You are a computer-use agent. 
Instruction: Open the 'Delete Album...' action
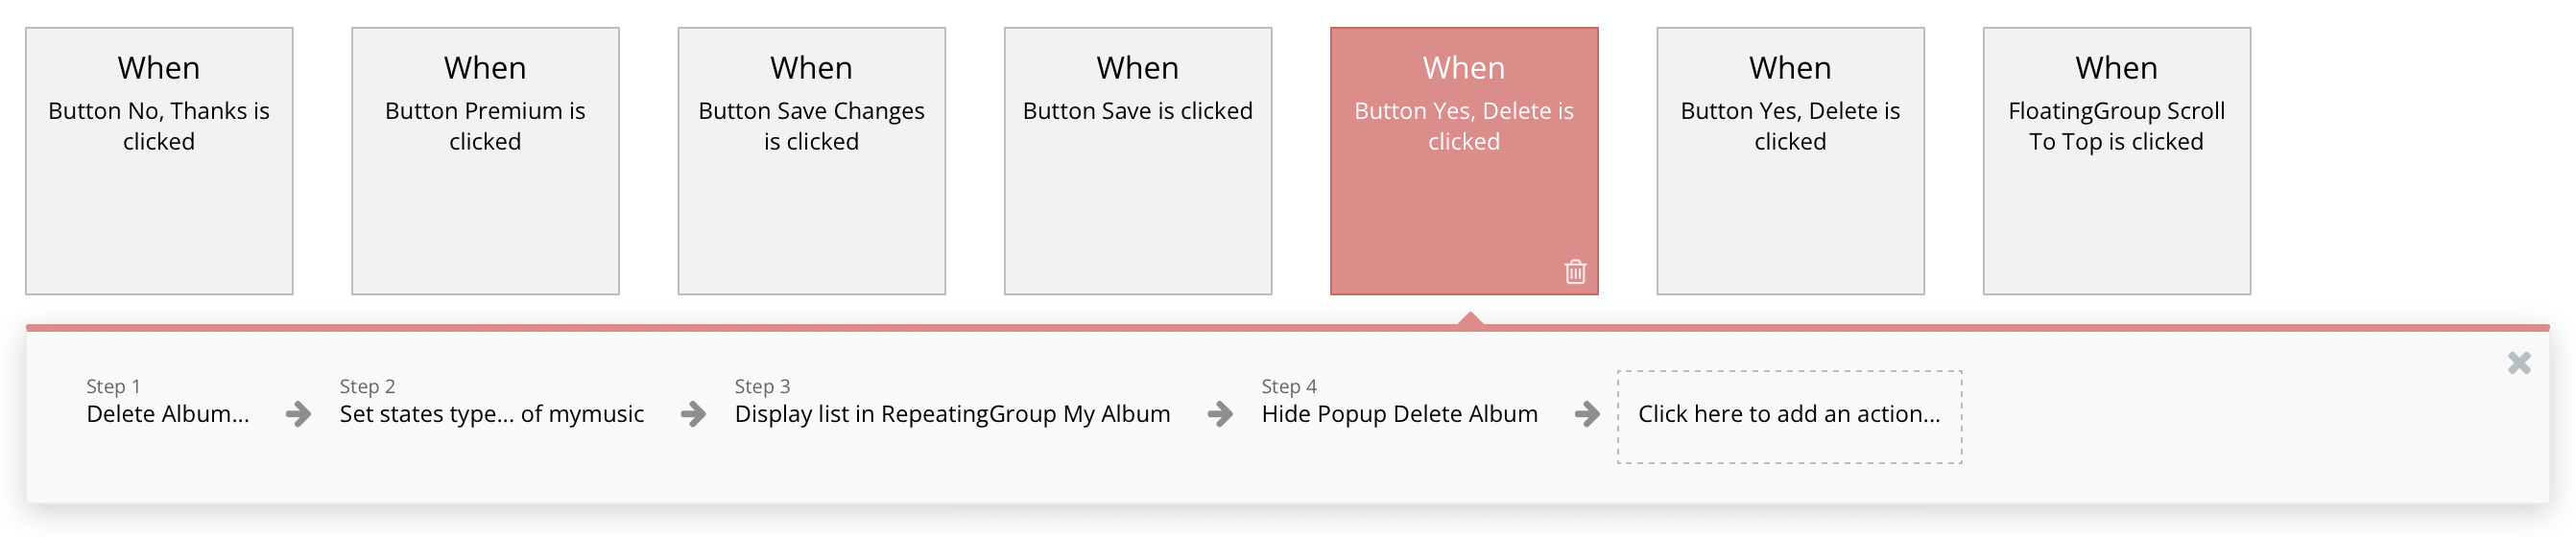[168, 414]
